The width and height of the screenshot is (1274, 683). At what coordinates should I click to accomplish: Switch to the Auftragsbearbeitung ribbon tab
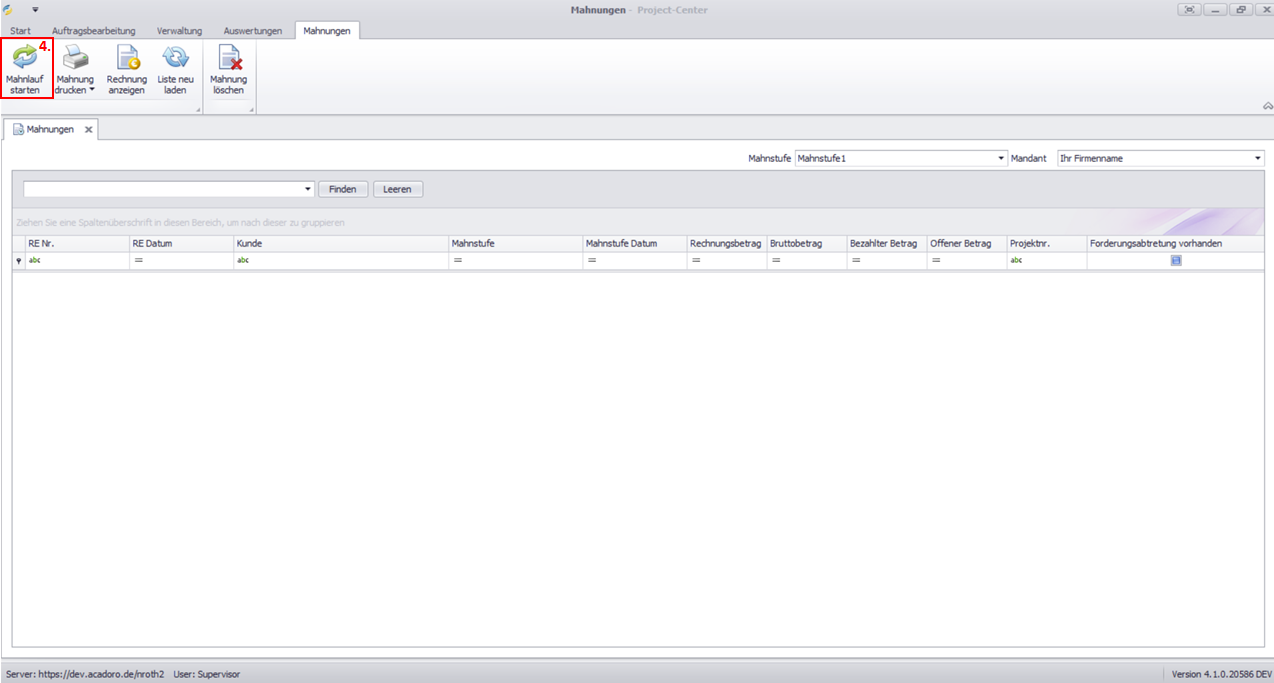pos(93,31)
